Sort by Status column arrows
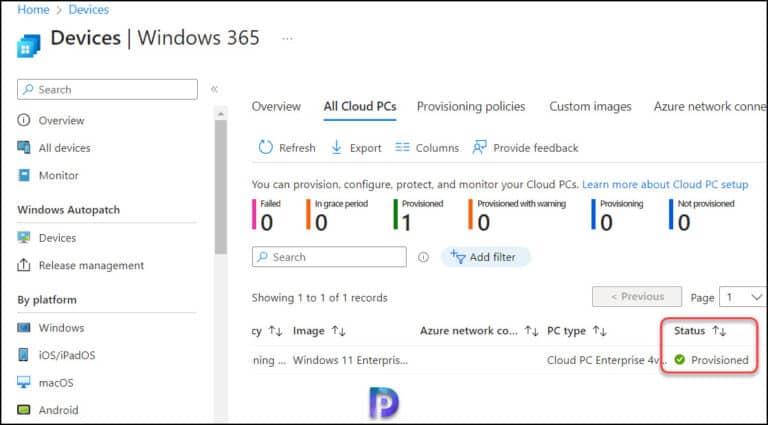 click(x=719, y=331)
